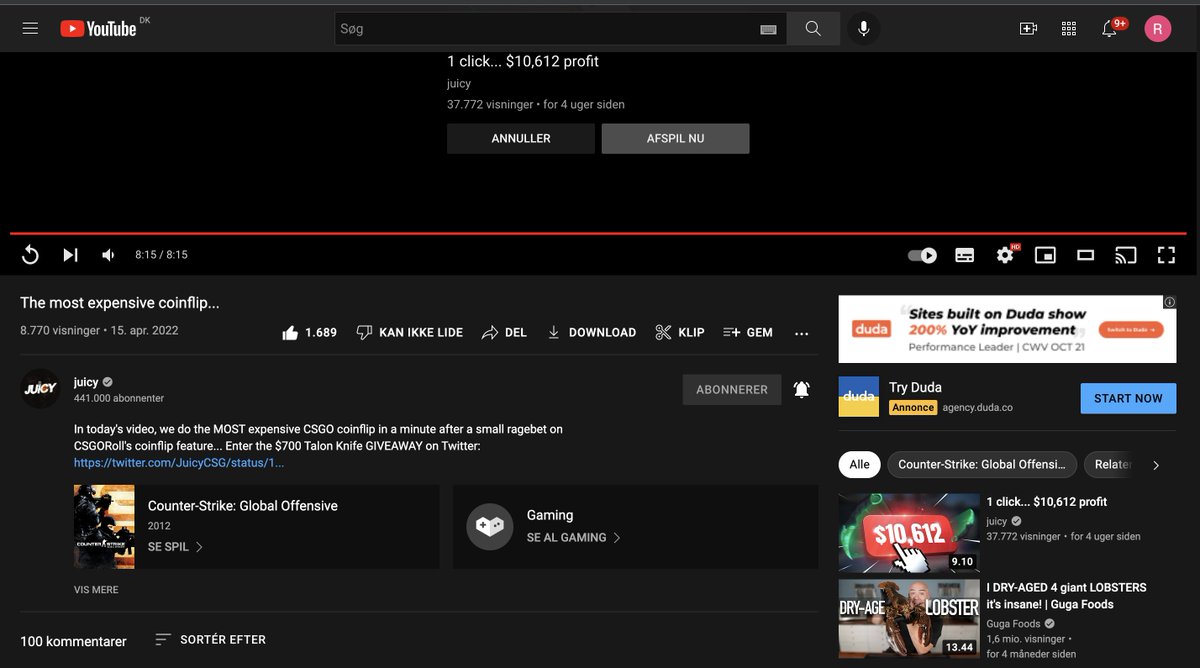Open the hamburger guide menu
The image size is (1200, 668).
tap(30, 29)
